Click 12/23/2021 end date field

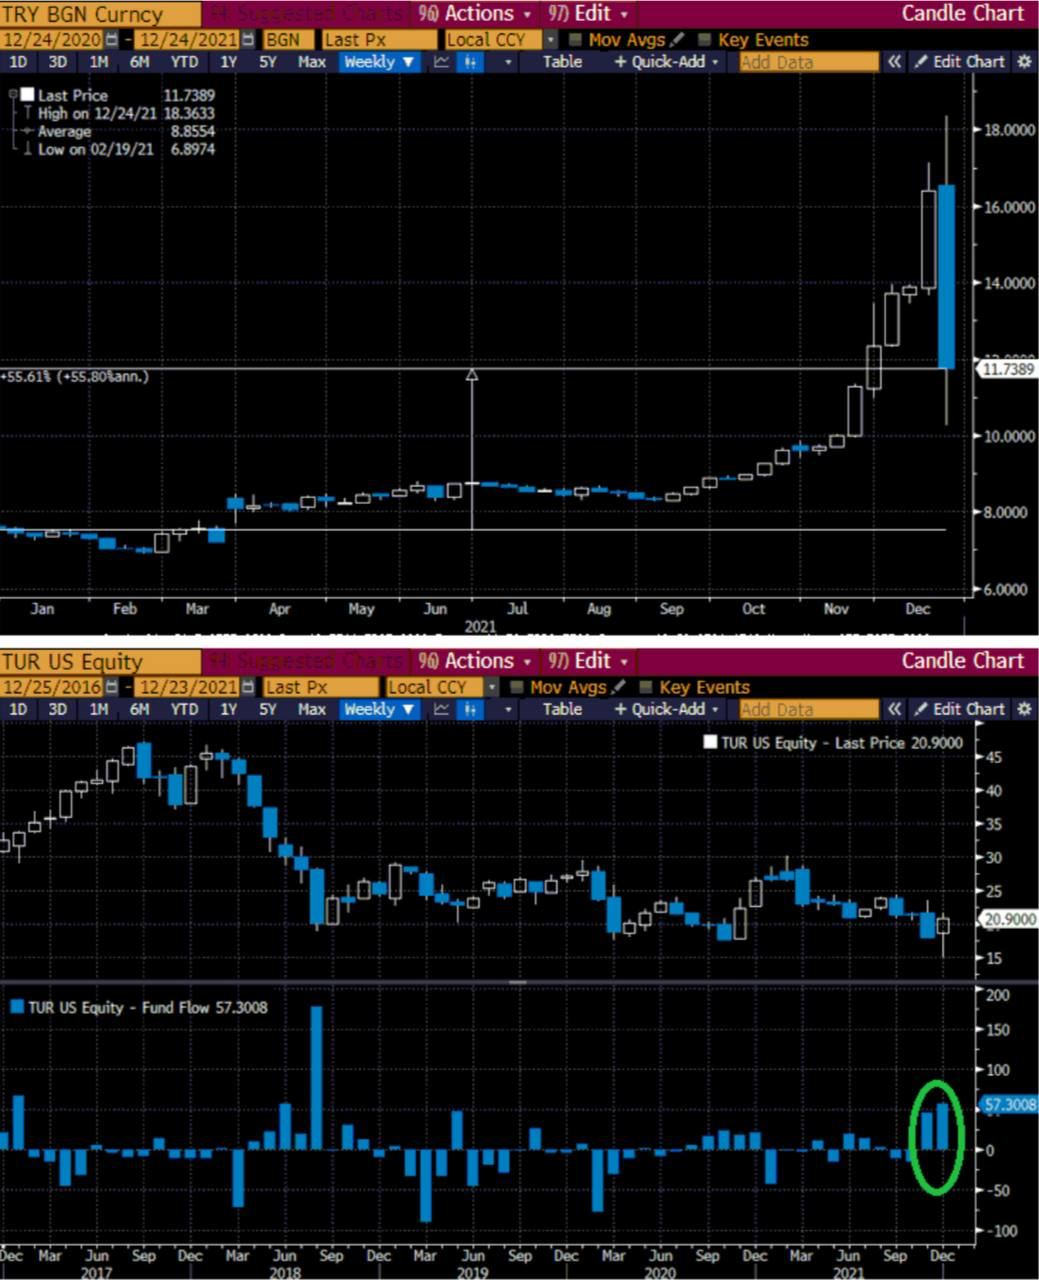point(187,687)
